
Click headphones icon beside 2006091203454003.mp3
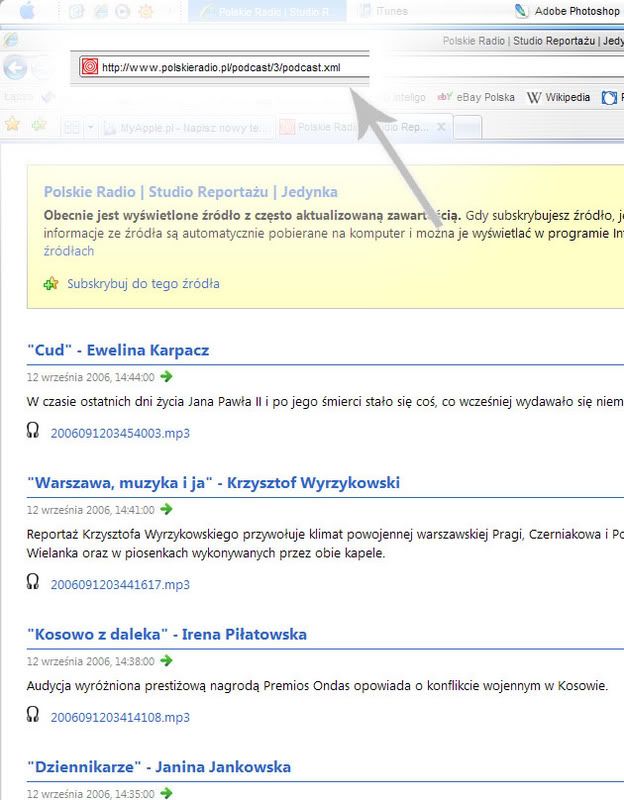pos(33,431)
